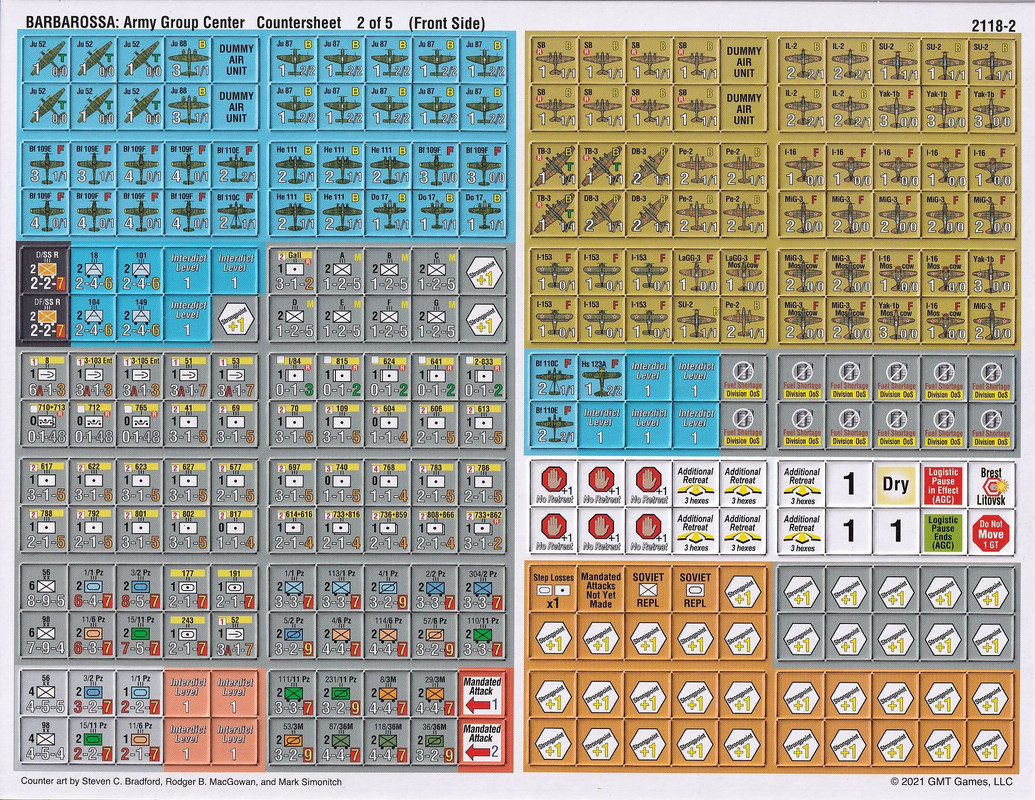Image resolution: width=1035 pixels, height=800 pixels.
Task: Select the 149 unit counter 2-4-6
Action: click(x=140, y=317)
